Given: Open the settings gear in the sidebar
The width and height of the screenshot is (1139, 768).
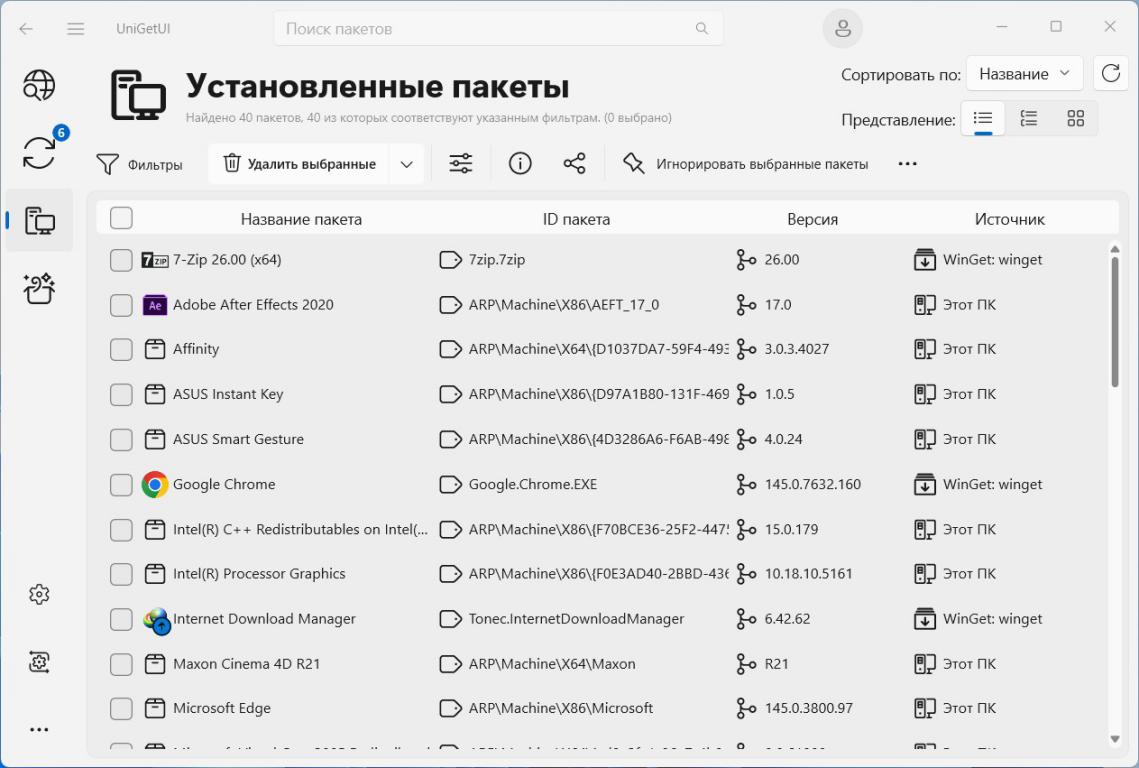Looking at the screenshot, I should (39, 594).
